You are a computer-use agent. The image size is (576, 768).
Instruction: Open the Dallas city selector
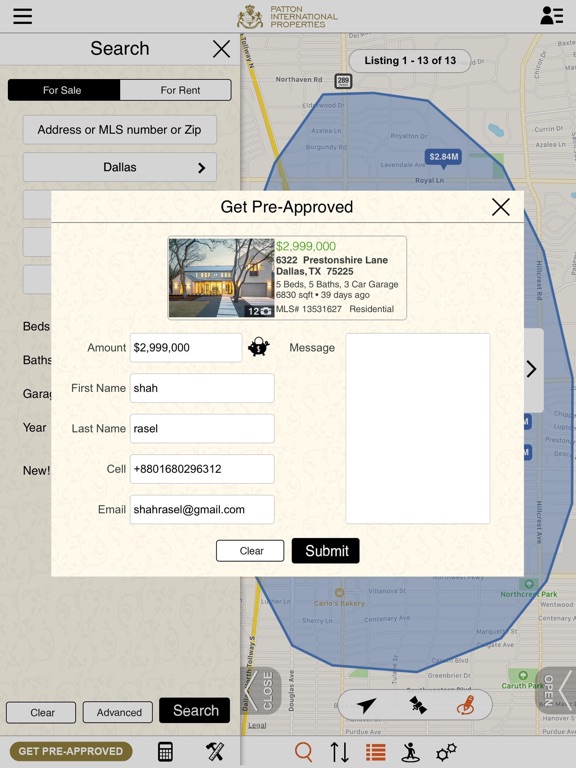click(120, 168)
